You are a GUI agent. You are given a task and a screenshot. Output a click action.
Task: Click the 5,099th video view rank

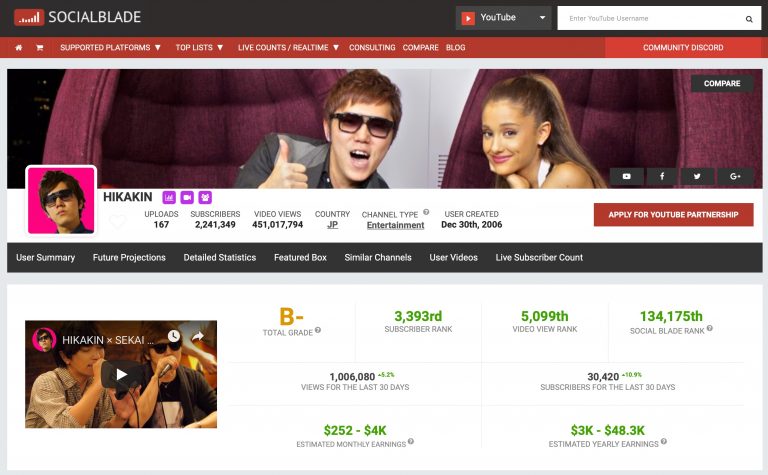coord(545,316)
